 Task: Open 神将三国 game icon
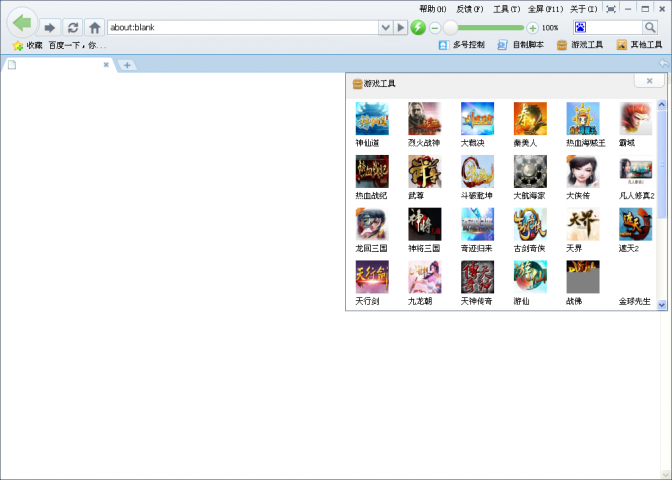click(x=424, y=224)
